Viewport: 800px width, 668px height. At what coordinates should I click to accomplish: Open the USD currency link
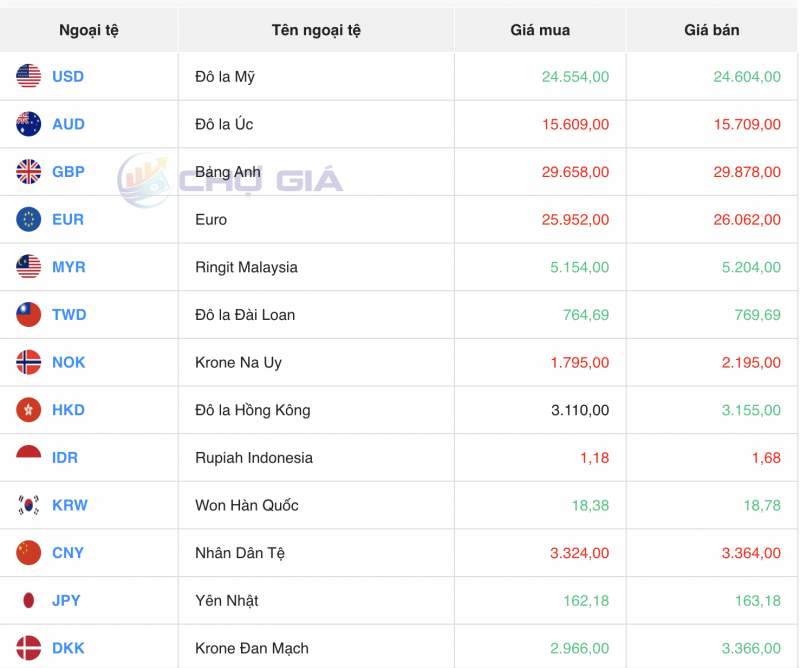[66, 76]
